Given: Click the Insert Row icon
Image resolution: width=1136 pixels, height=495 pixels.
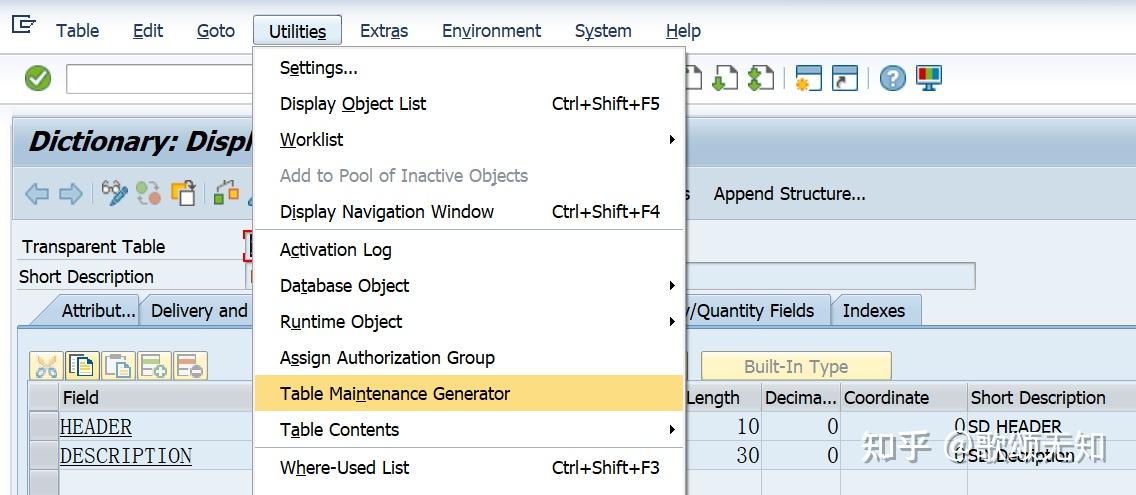Looking at the screenshot, I should [154, 366].
